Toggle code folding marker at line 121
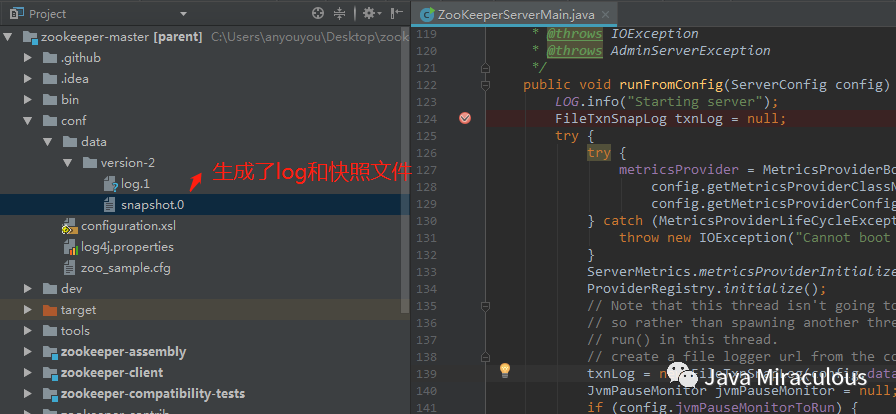Screen dimensions: 896x414 click(x=485, y=68)
